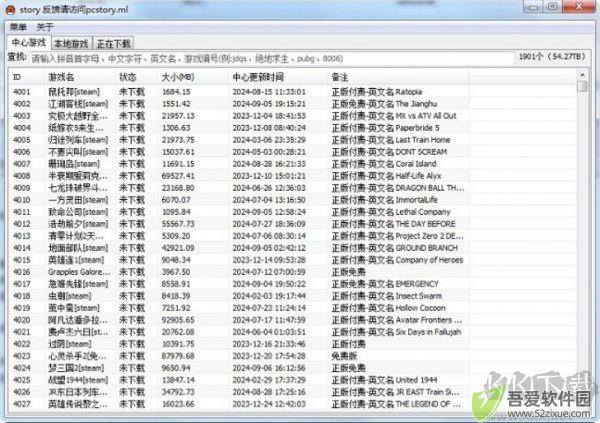600x423 pixels.
Task: Select game 虫潮[steam]
Action: tap(70, 296)
